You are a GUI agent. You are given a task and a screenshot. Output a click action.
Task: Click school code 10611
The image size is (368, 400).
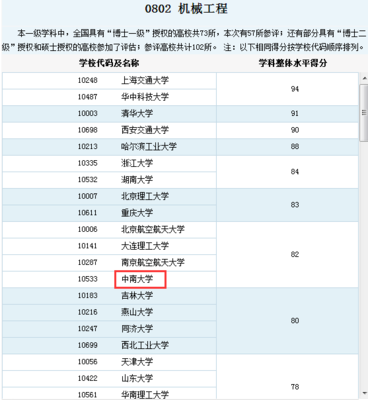point(88,213)
